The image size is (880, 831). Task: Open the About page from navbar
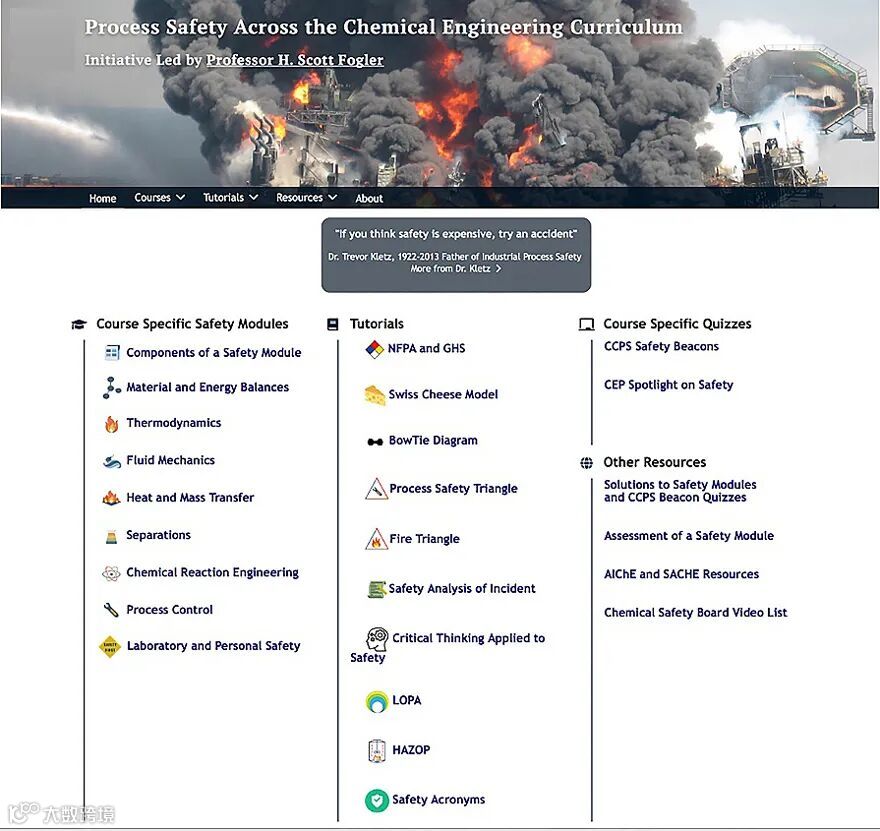[x=369, y=198]
